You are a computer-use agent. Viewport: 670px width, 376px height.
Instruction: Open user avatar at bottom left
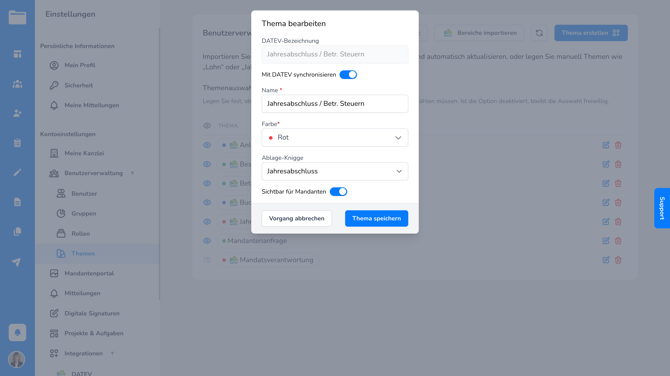17,359
